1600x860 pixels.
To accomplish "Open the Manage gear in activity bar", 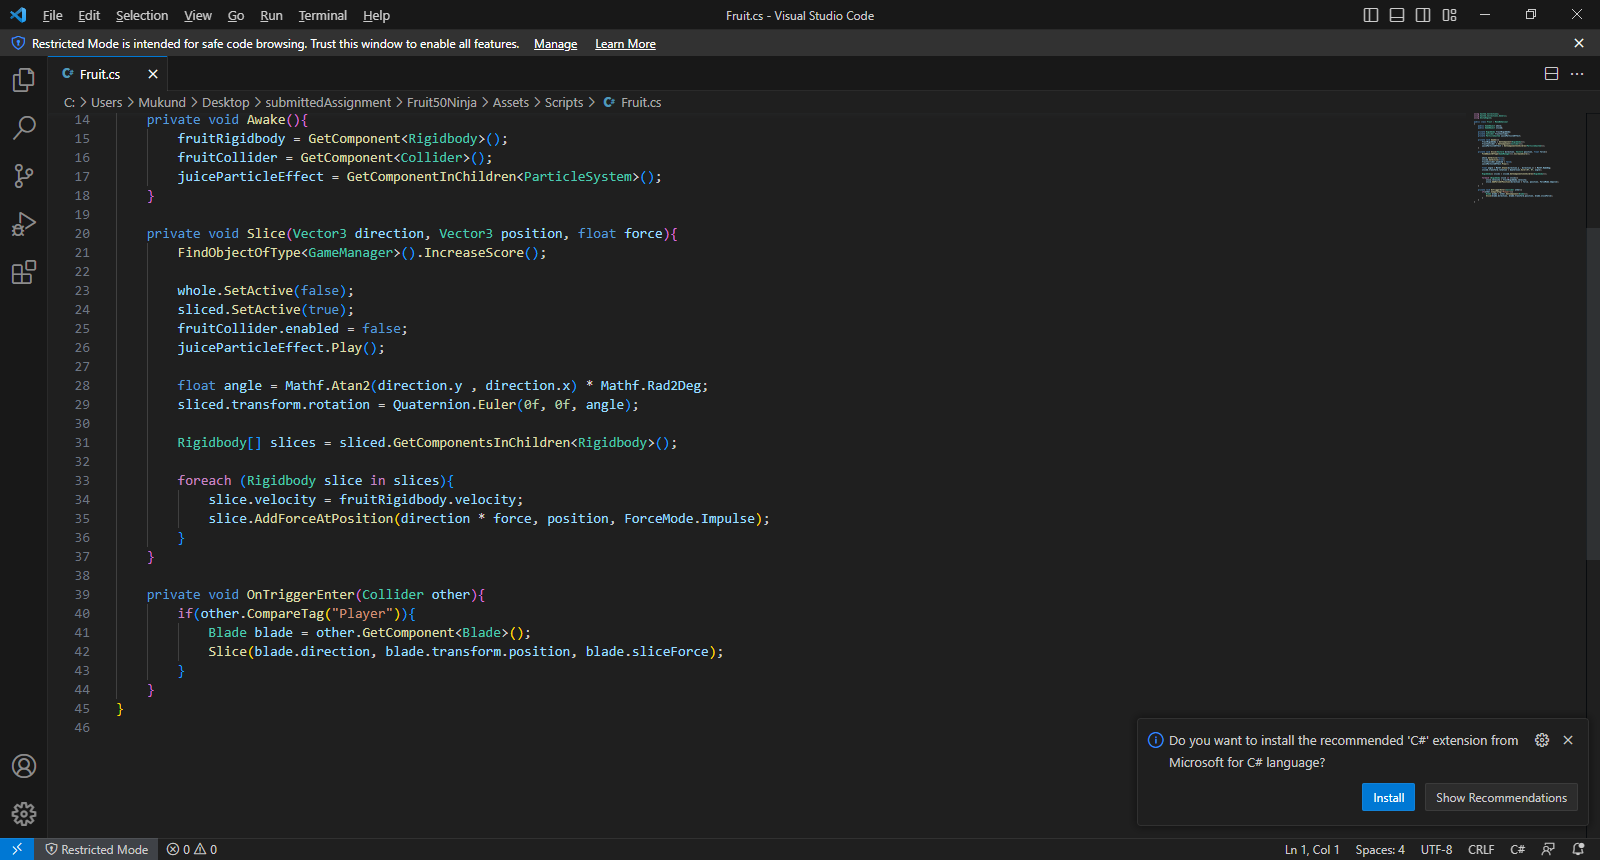I will coord(24,814).
